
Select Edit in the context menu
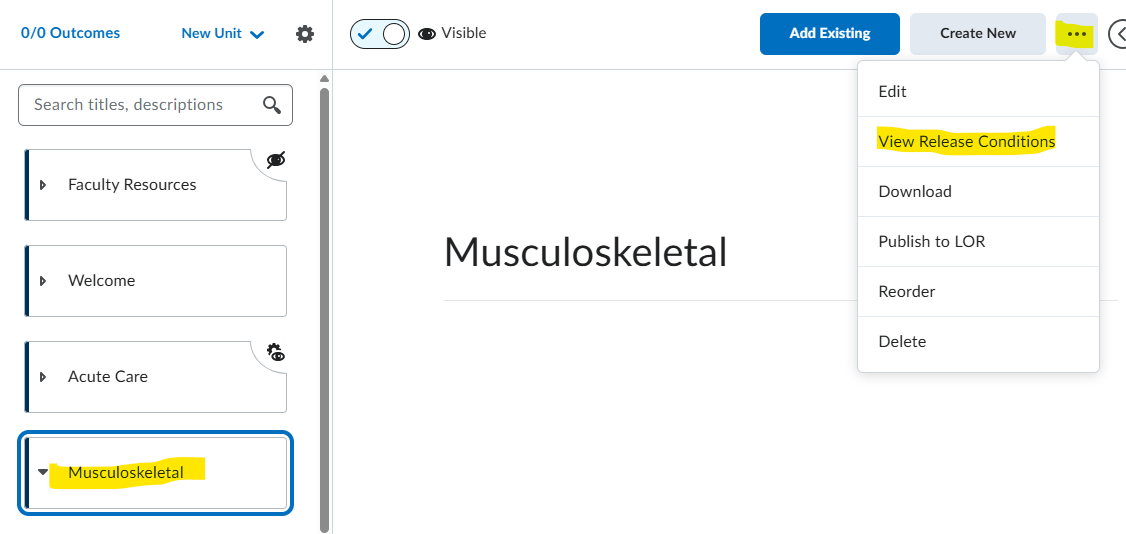point(892,91)
